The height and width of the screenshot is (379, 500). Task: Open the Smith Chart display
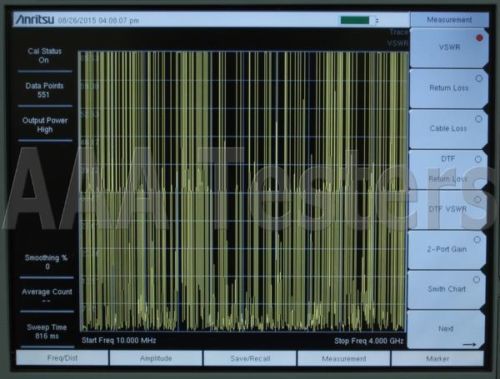pos(446,289)
